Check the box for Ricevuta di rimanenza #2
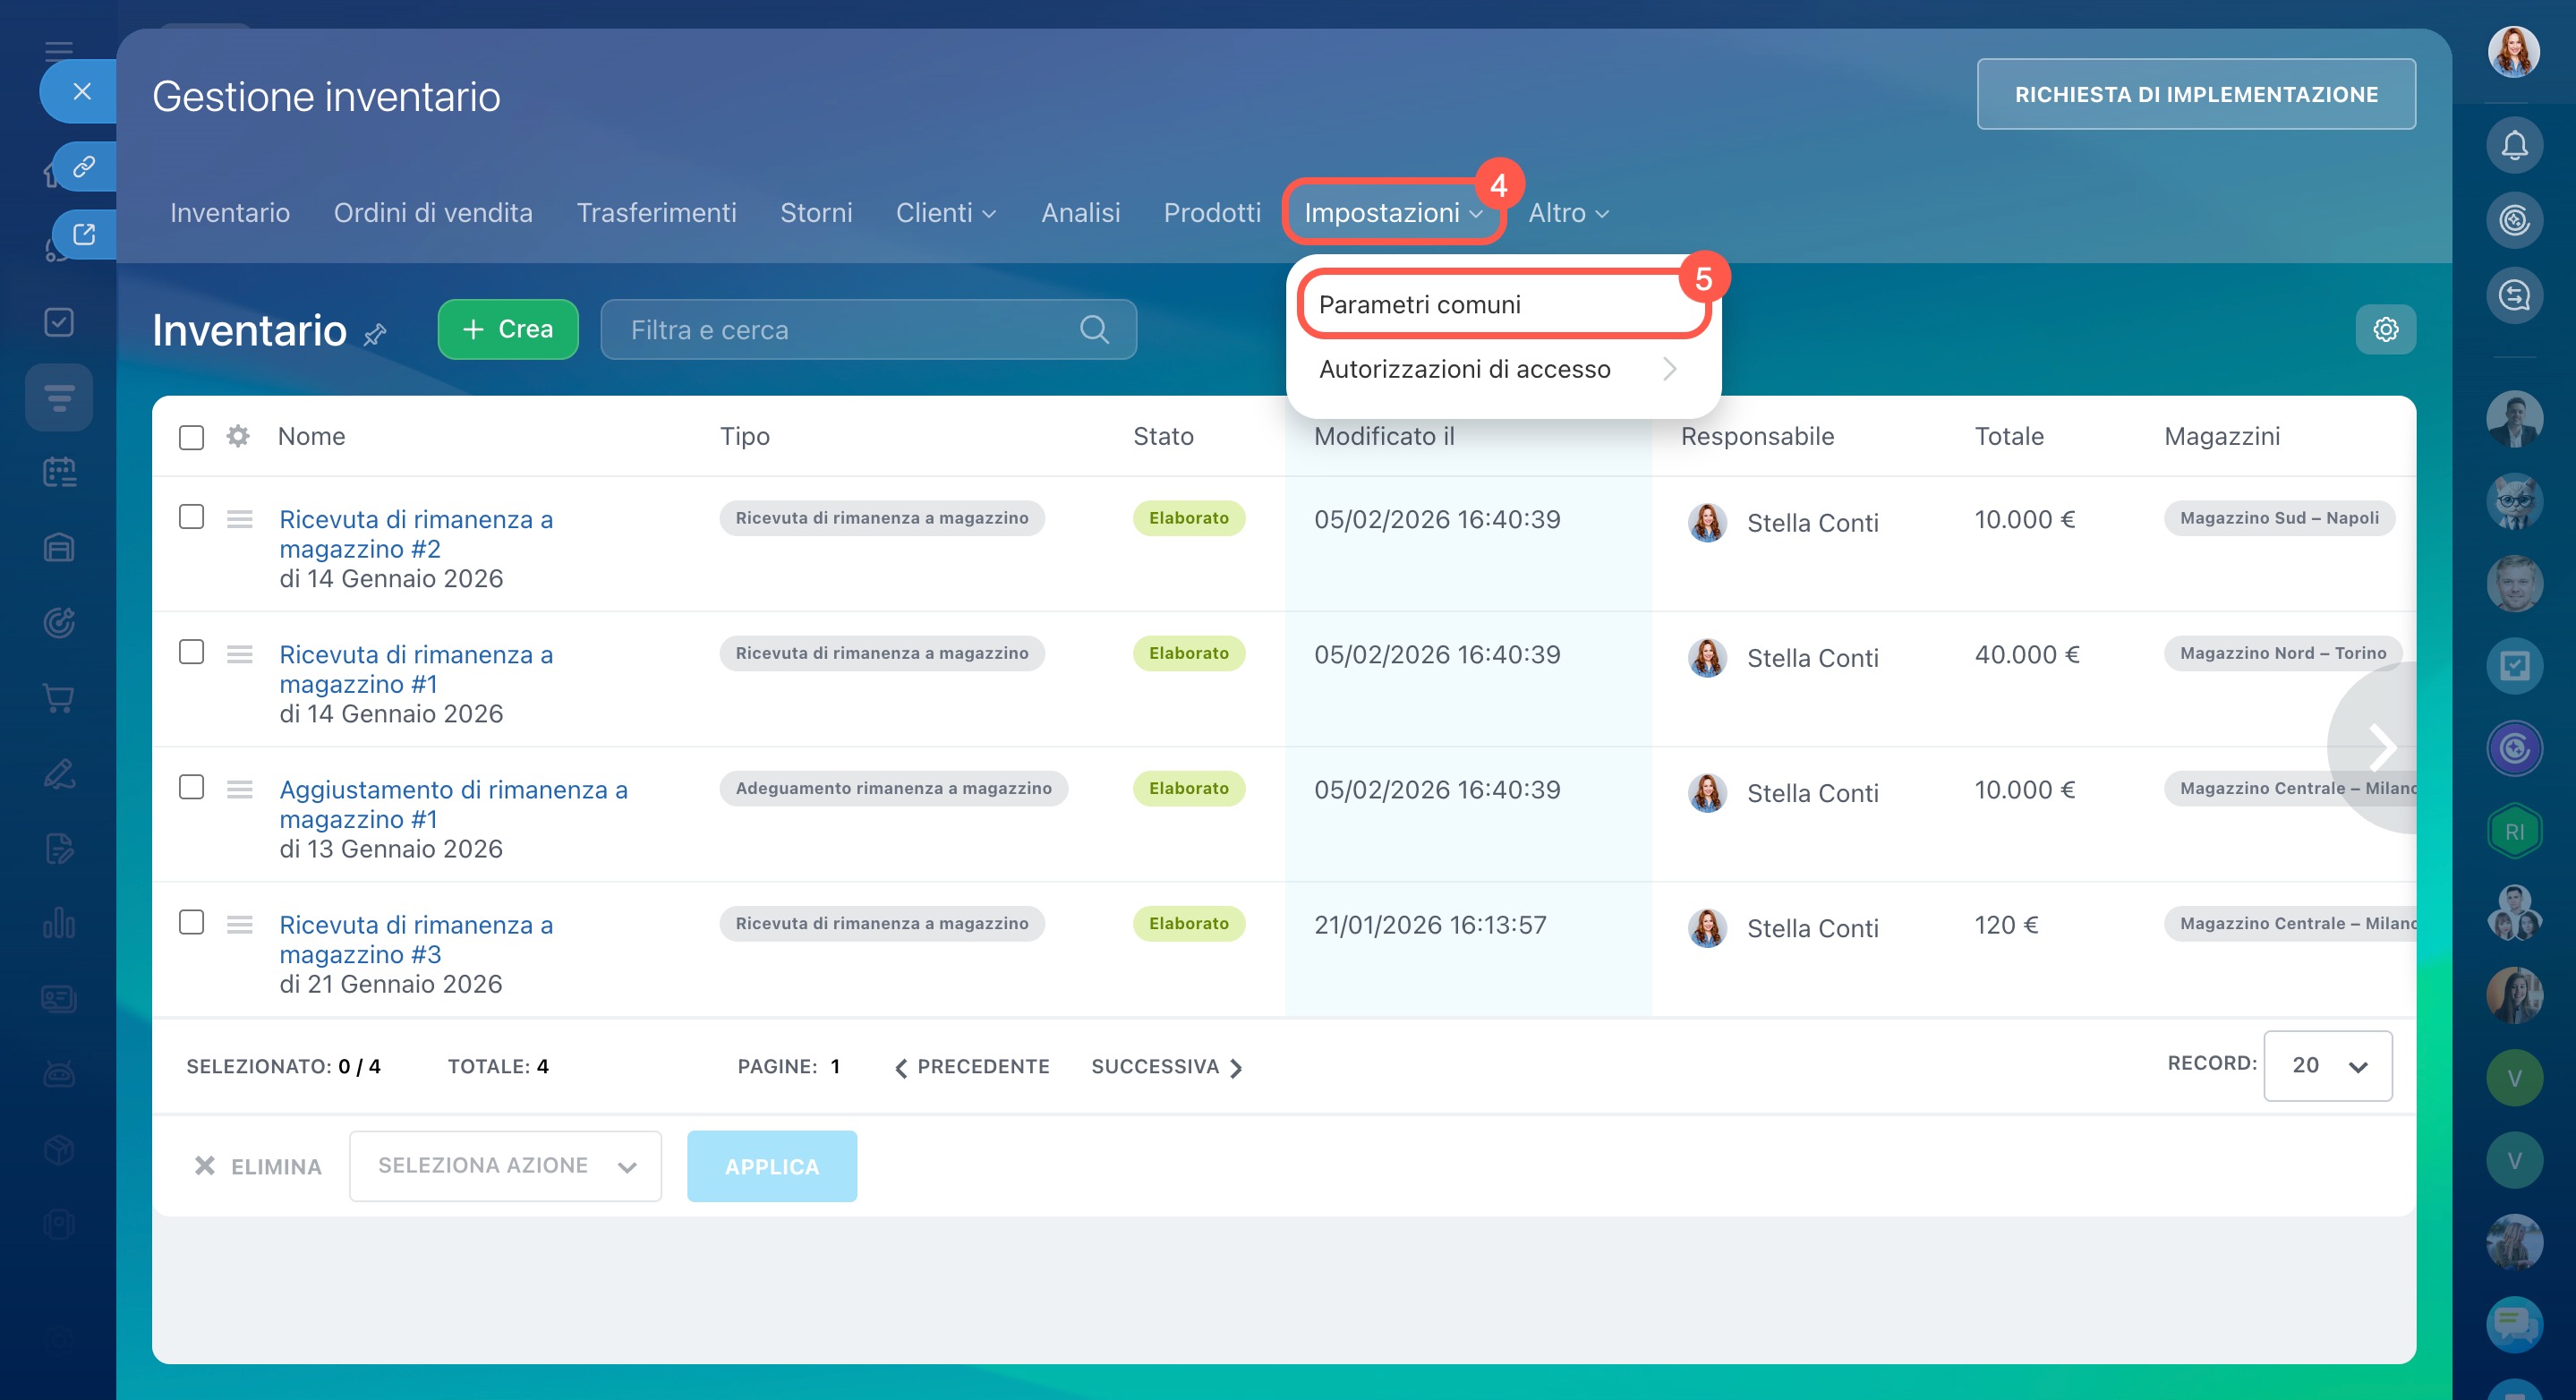2576x1400 pixels. pos(191,517)
